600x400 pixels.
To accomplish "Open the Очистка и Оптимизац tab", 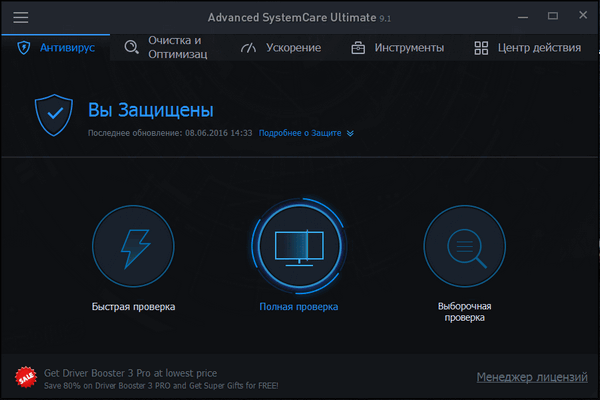I will point(175,48).
